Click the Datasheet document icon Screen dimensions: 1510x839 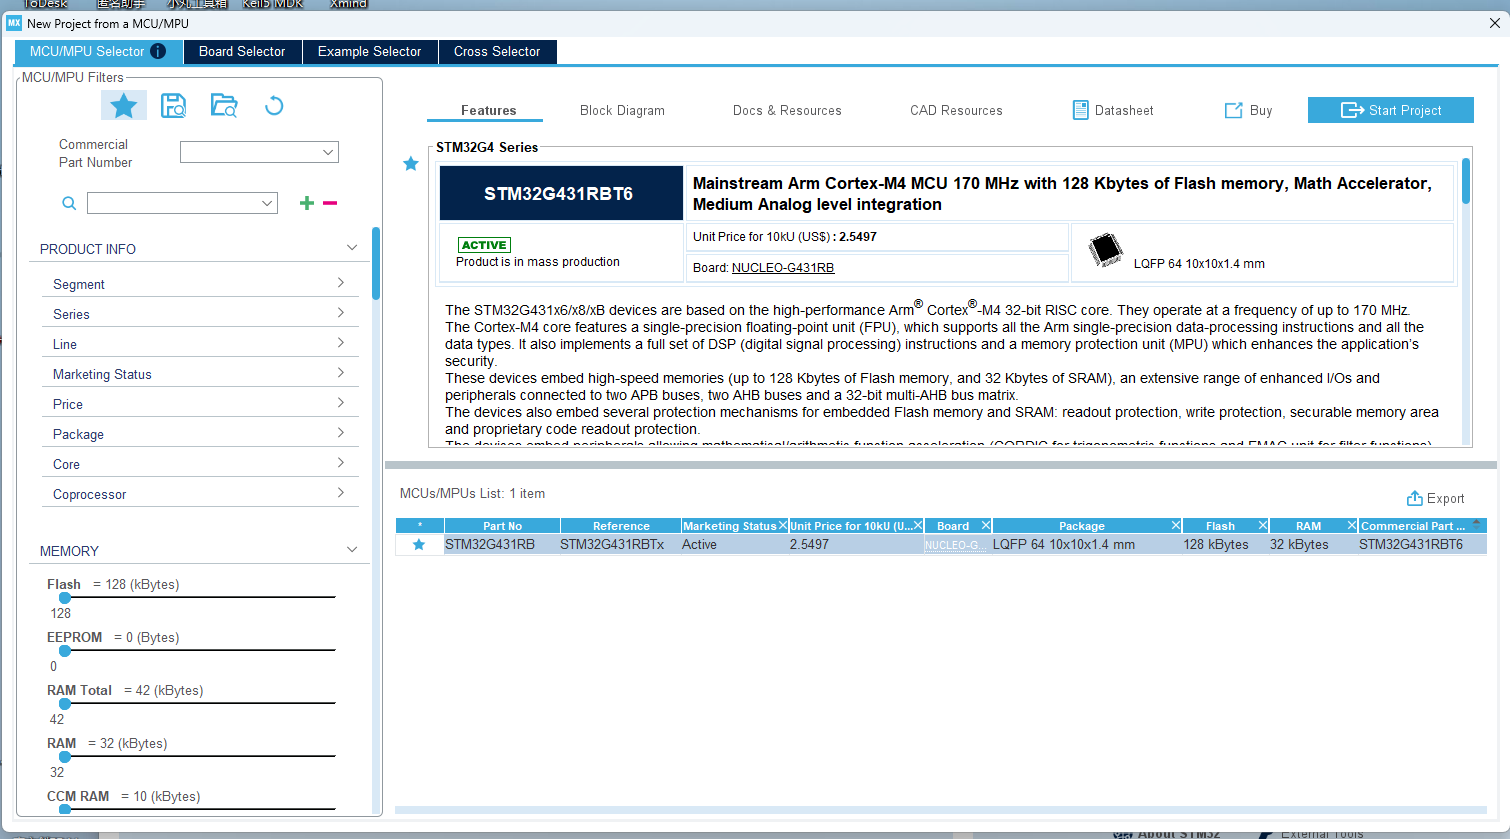pos(1080,110)
